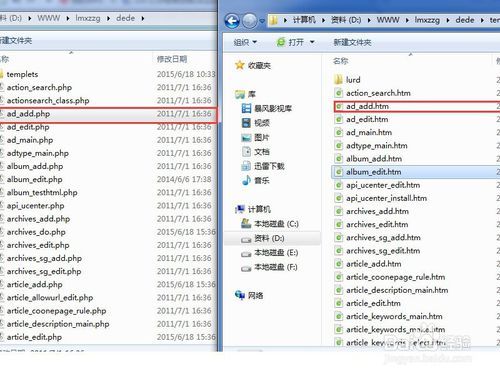The width and height of the screenshot is (500, 376).
Task: Click the folder icon in the address bar
Action: pyautogui.click(x=274, y=20)
